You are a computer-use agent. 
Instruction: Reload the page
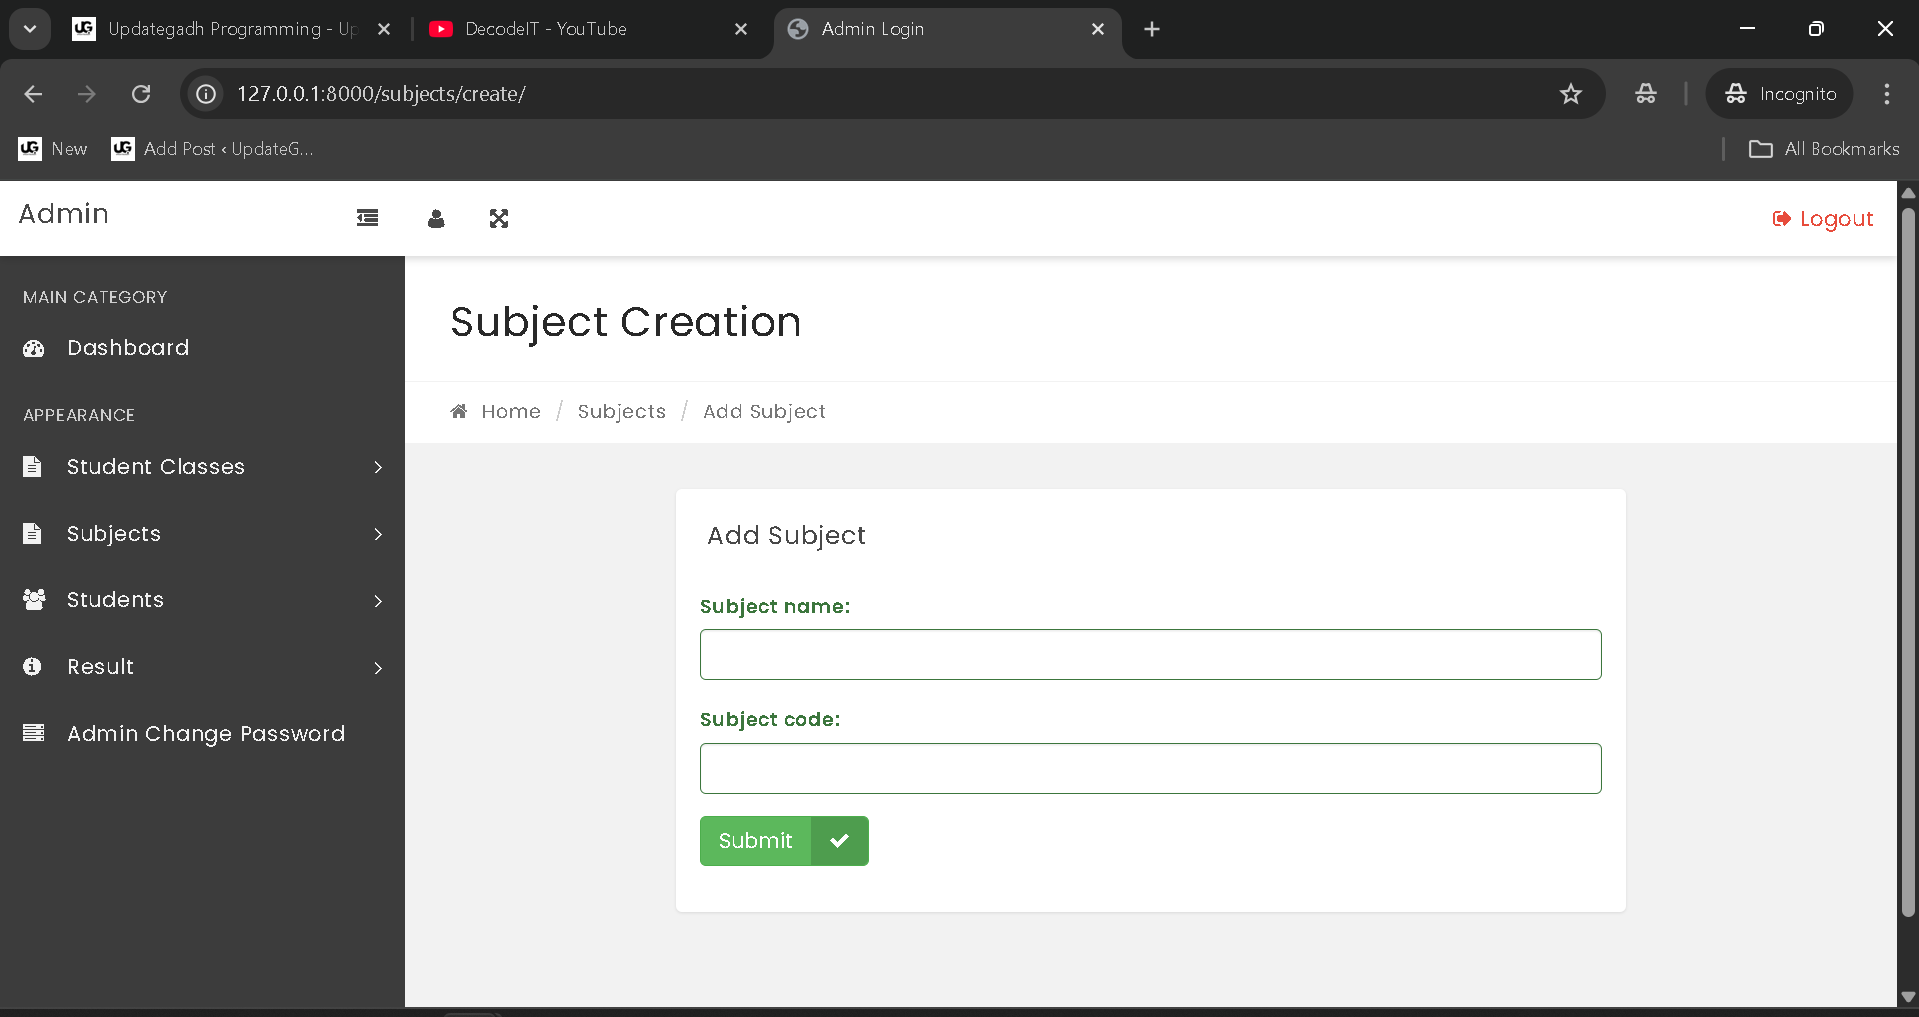click(x=141, y=94)
